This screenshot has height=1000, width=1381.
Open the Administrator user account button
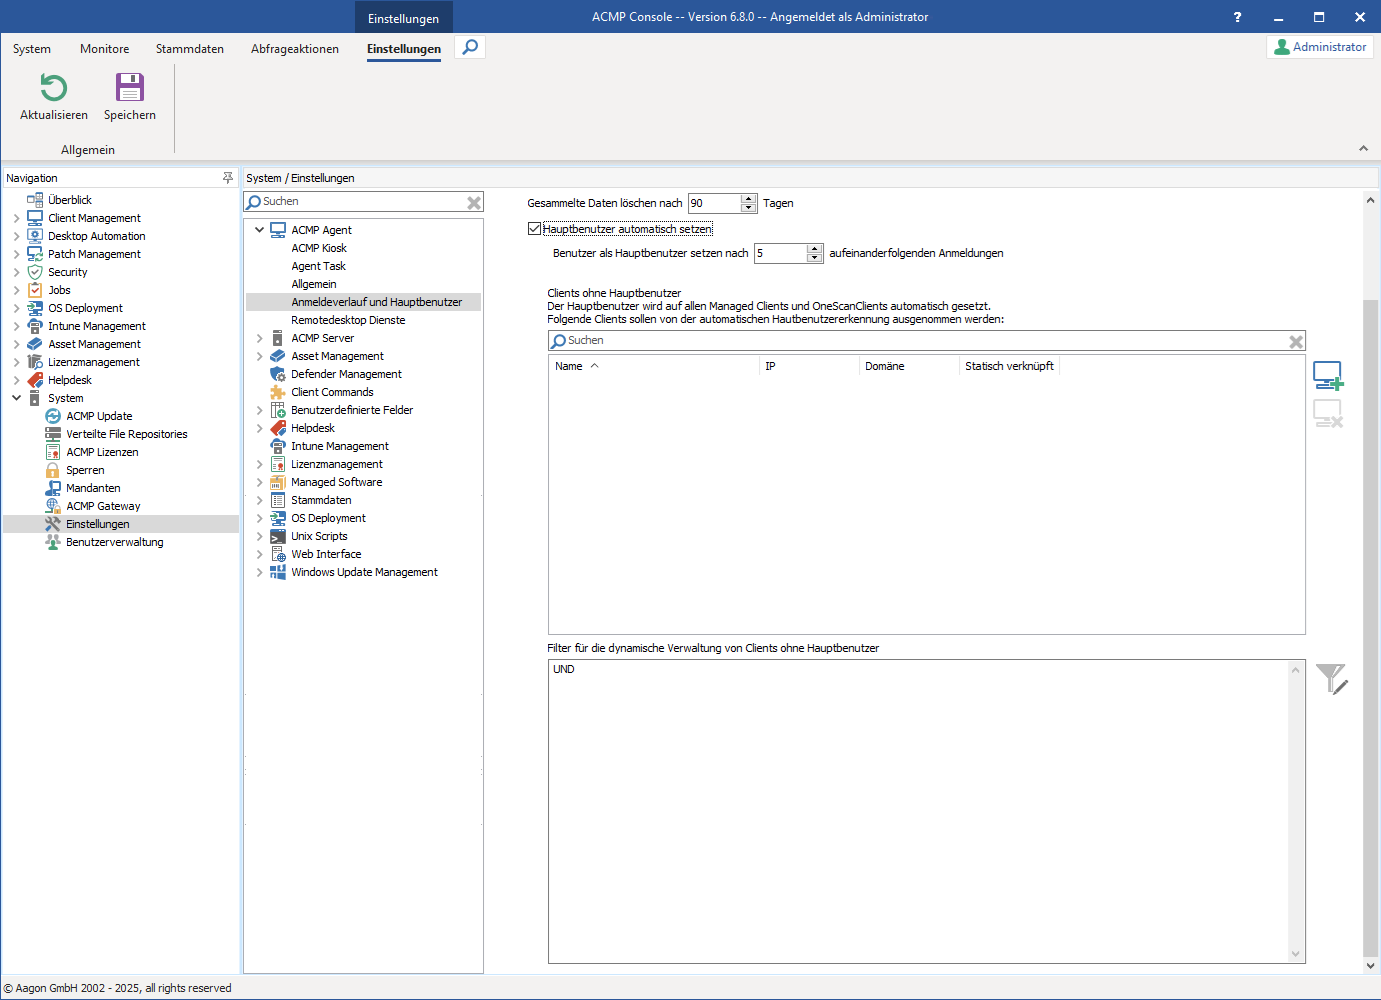click(x=1319, y=47)
